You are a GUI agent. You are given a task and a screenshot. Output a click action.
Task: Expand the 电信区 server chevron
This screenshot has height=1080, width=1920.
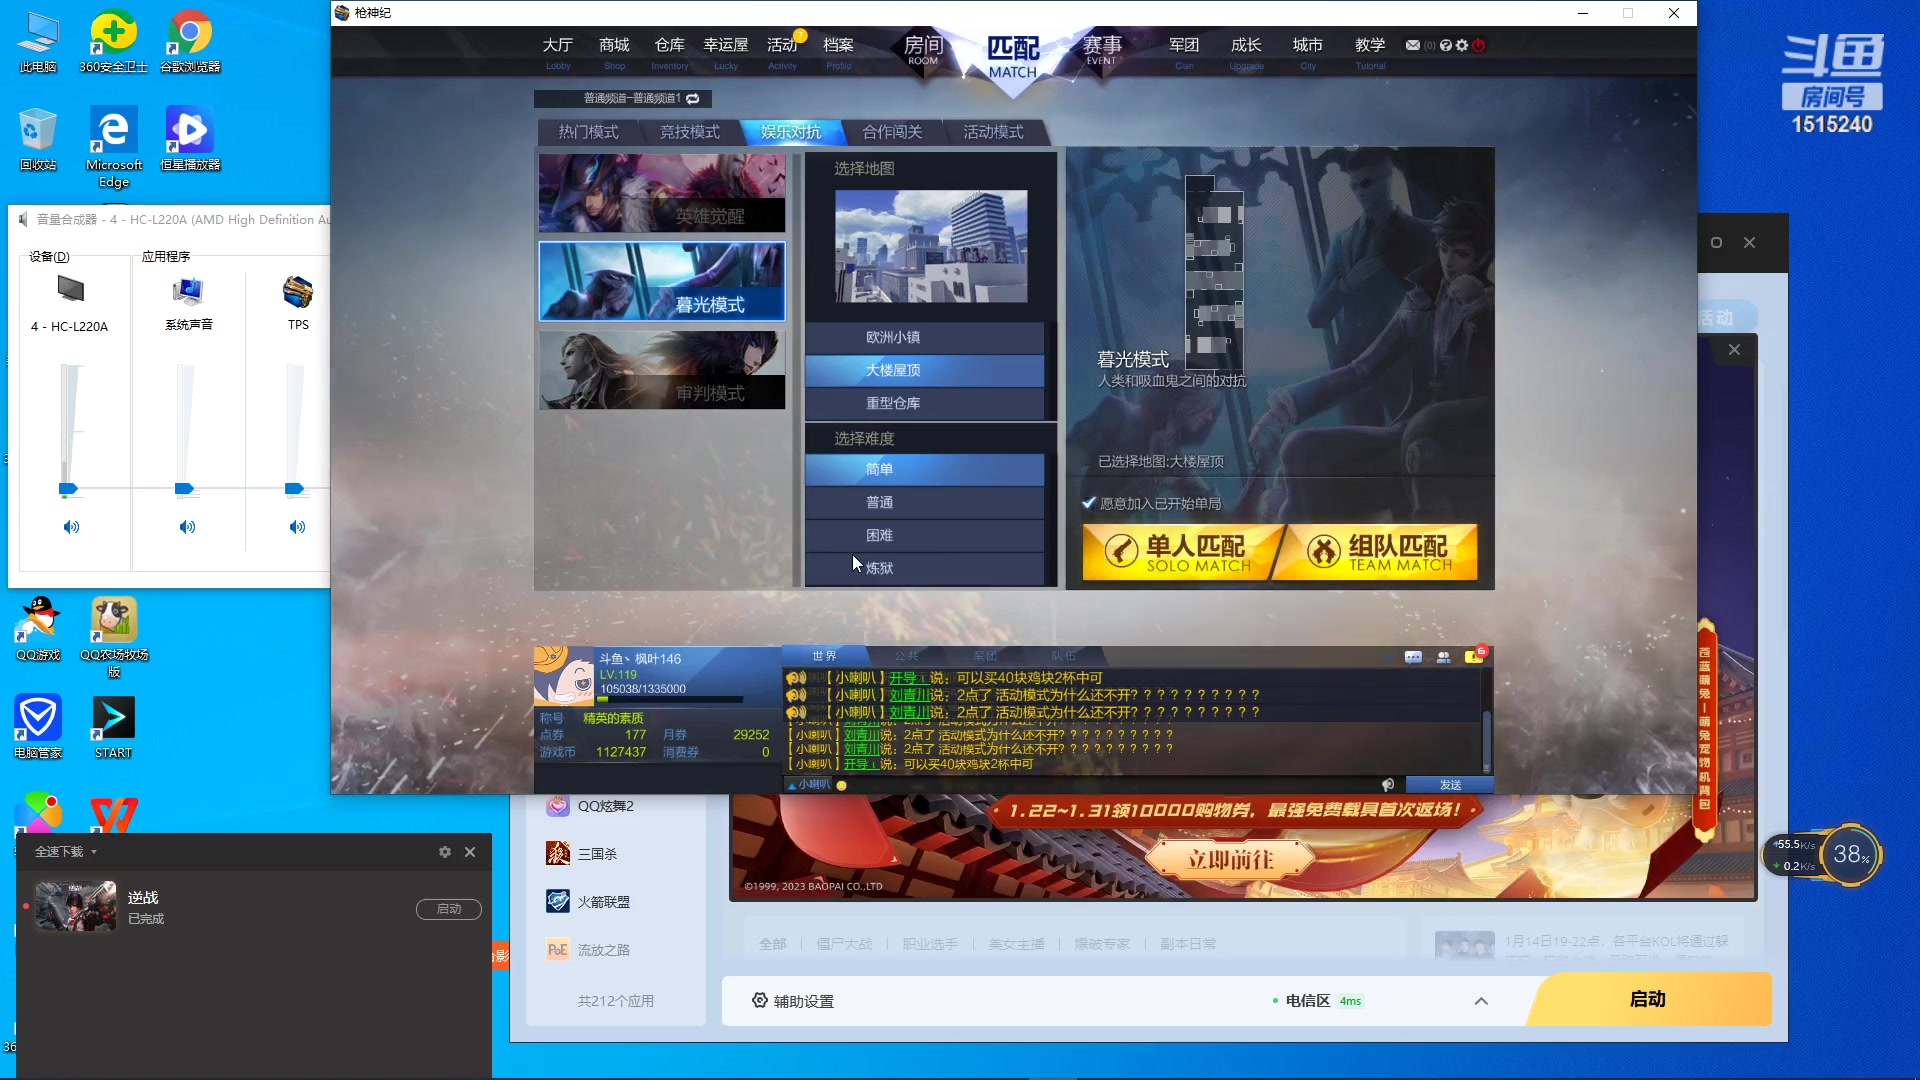point(1481,1001)
